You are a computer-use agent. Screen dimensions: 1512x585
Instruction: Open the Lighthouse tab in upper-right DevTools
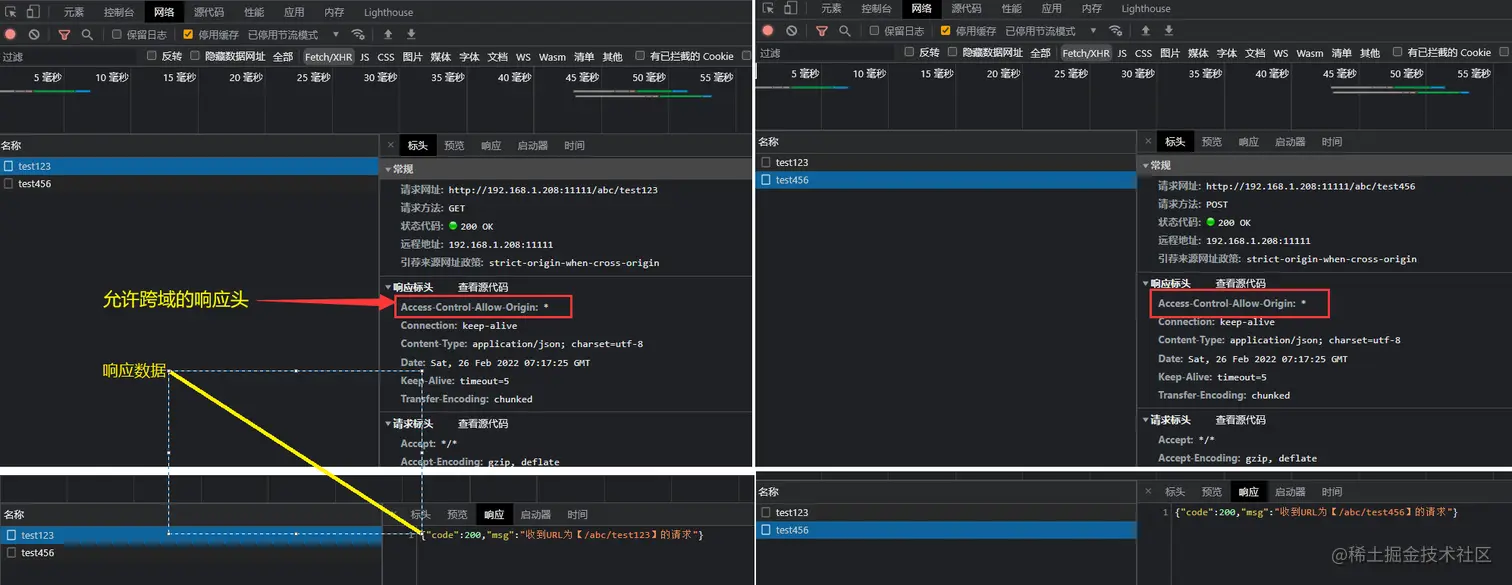[x=1145, y=8]
